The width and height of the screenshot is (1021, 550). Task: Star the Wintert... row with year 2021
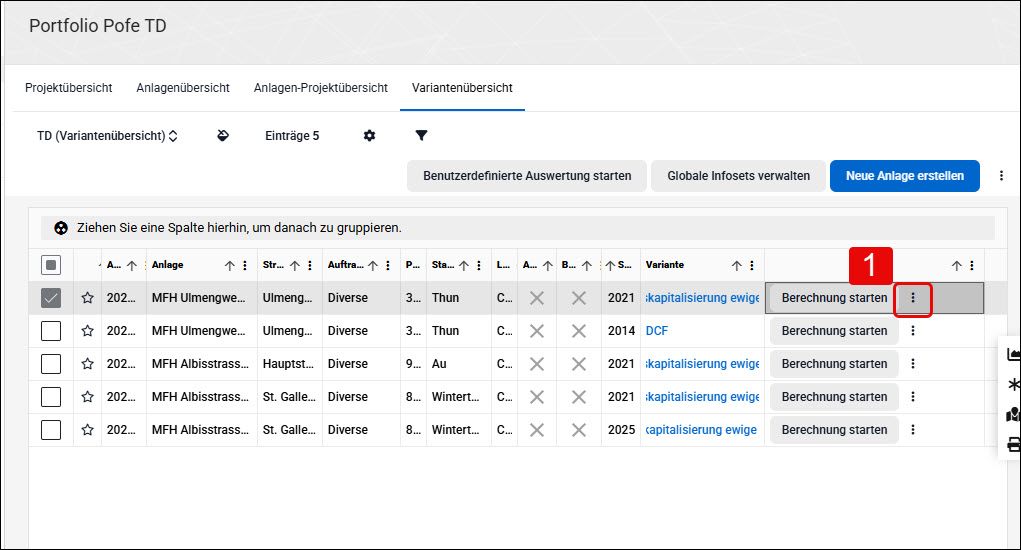87,397
